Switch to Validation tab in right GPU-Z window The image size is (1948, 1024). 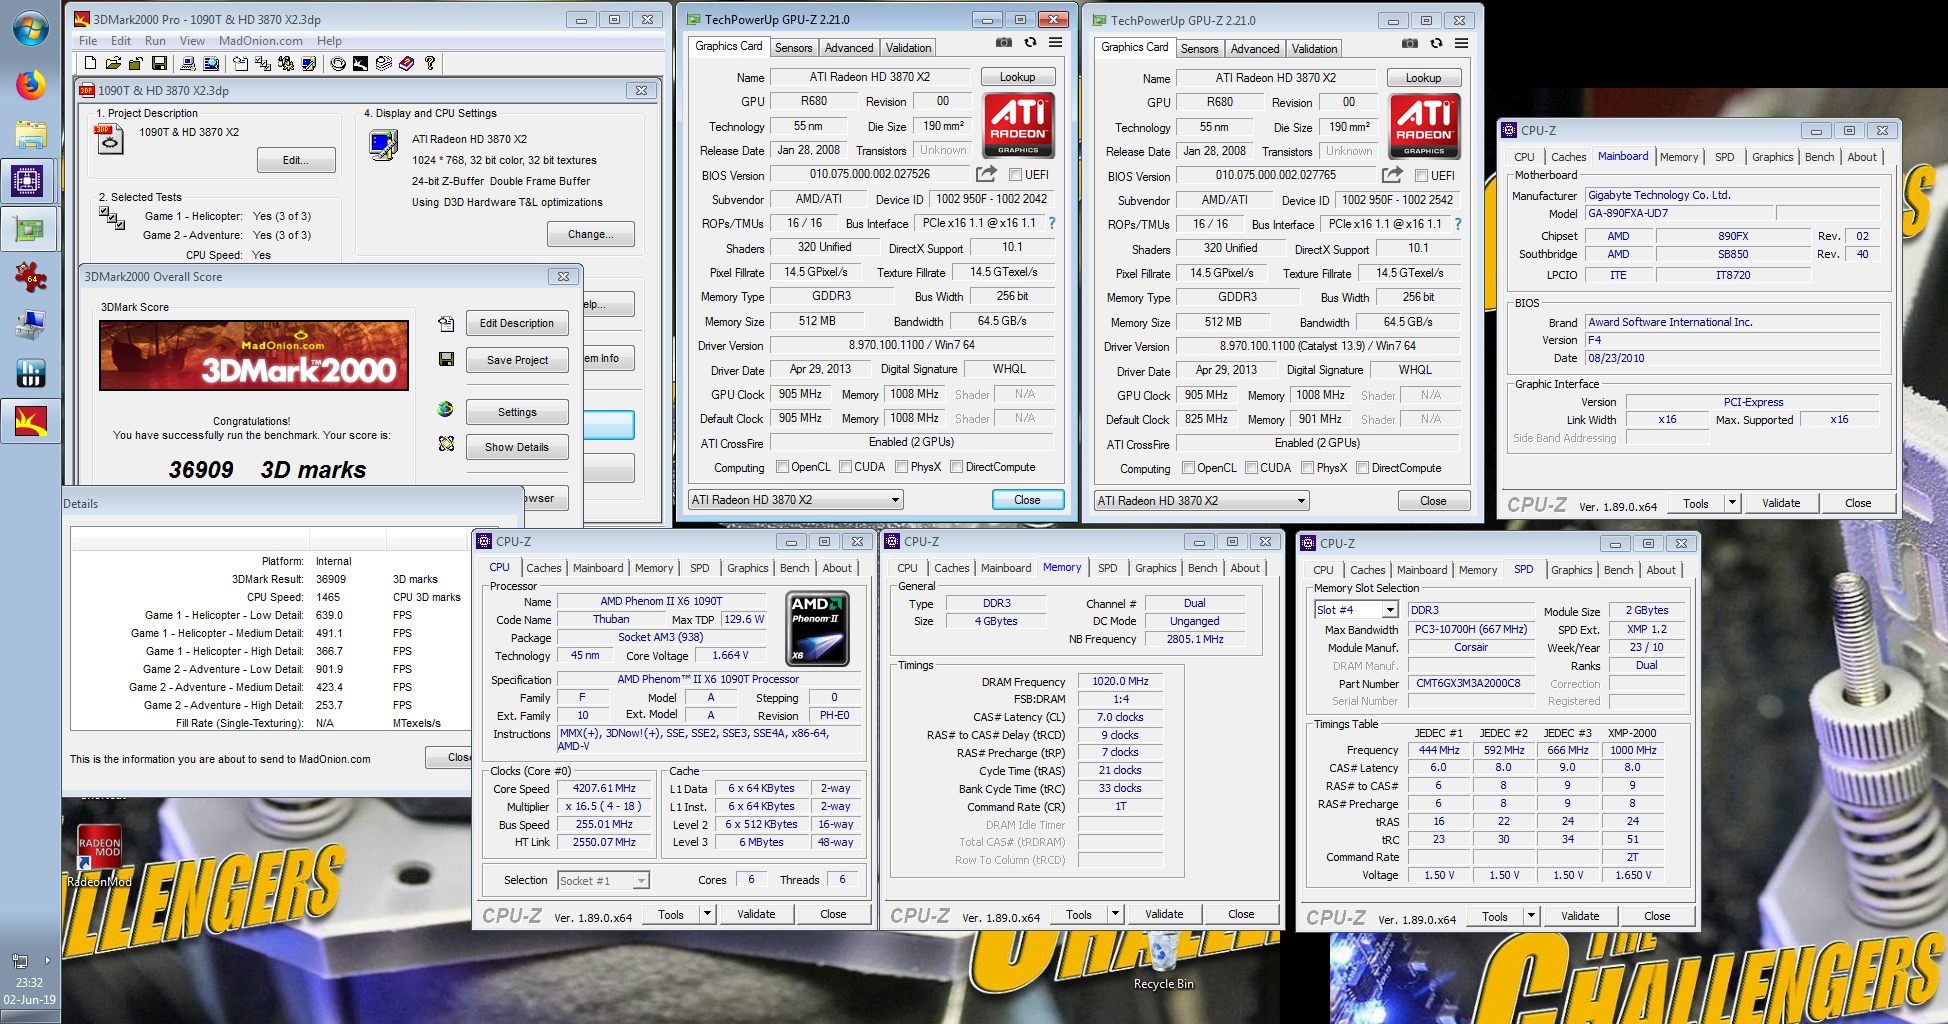coord(1314,49)
